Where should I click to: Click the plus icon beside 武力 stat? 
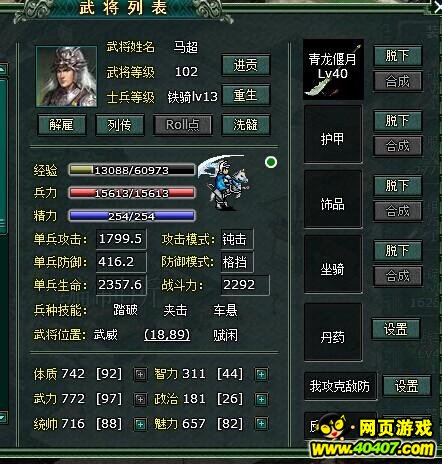pyautogui.click(x=140, y=399)
